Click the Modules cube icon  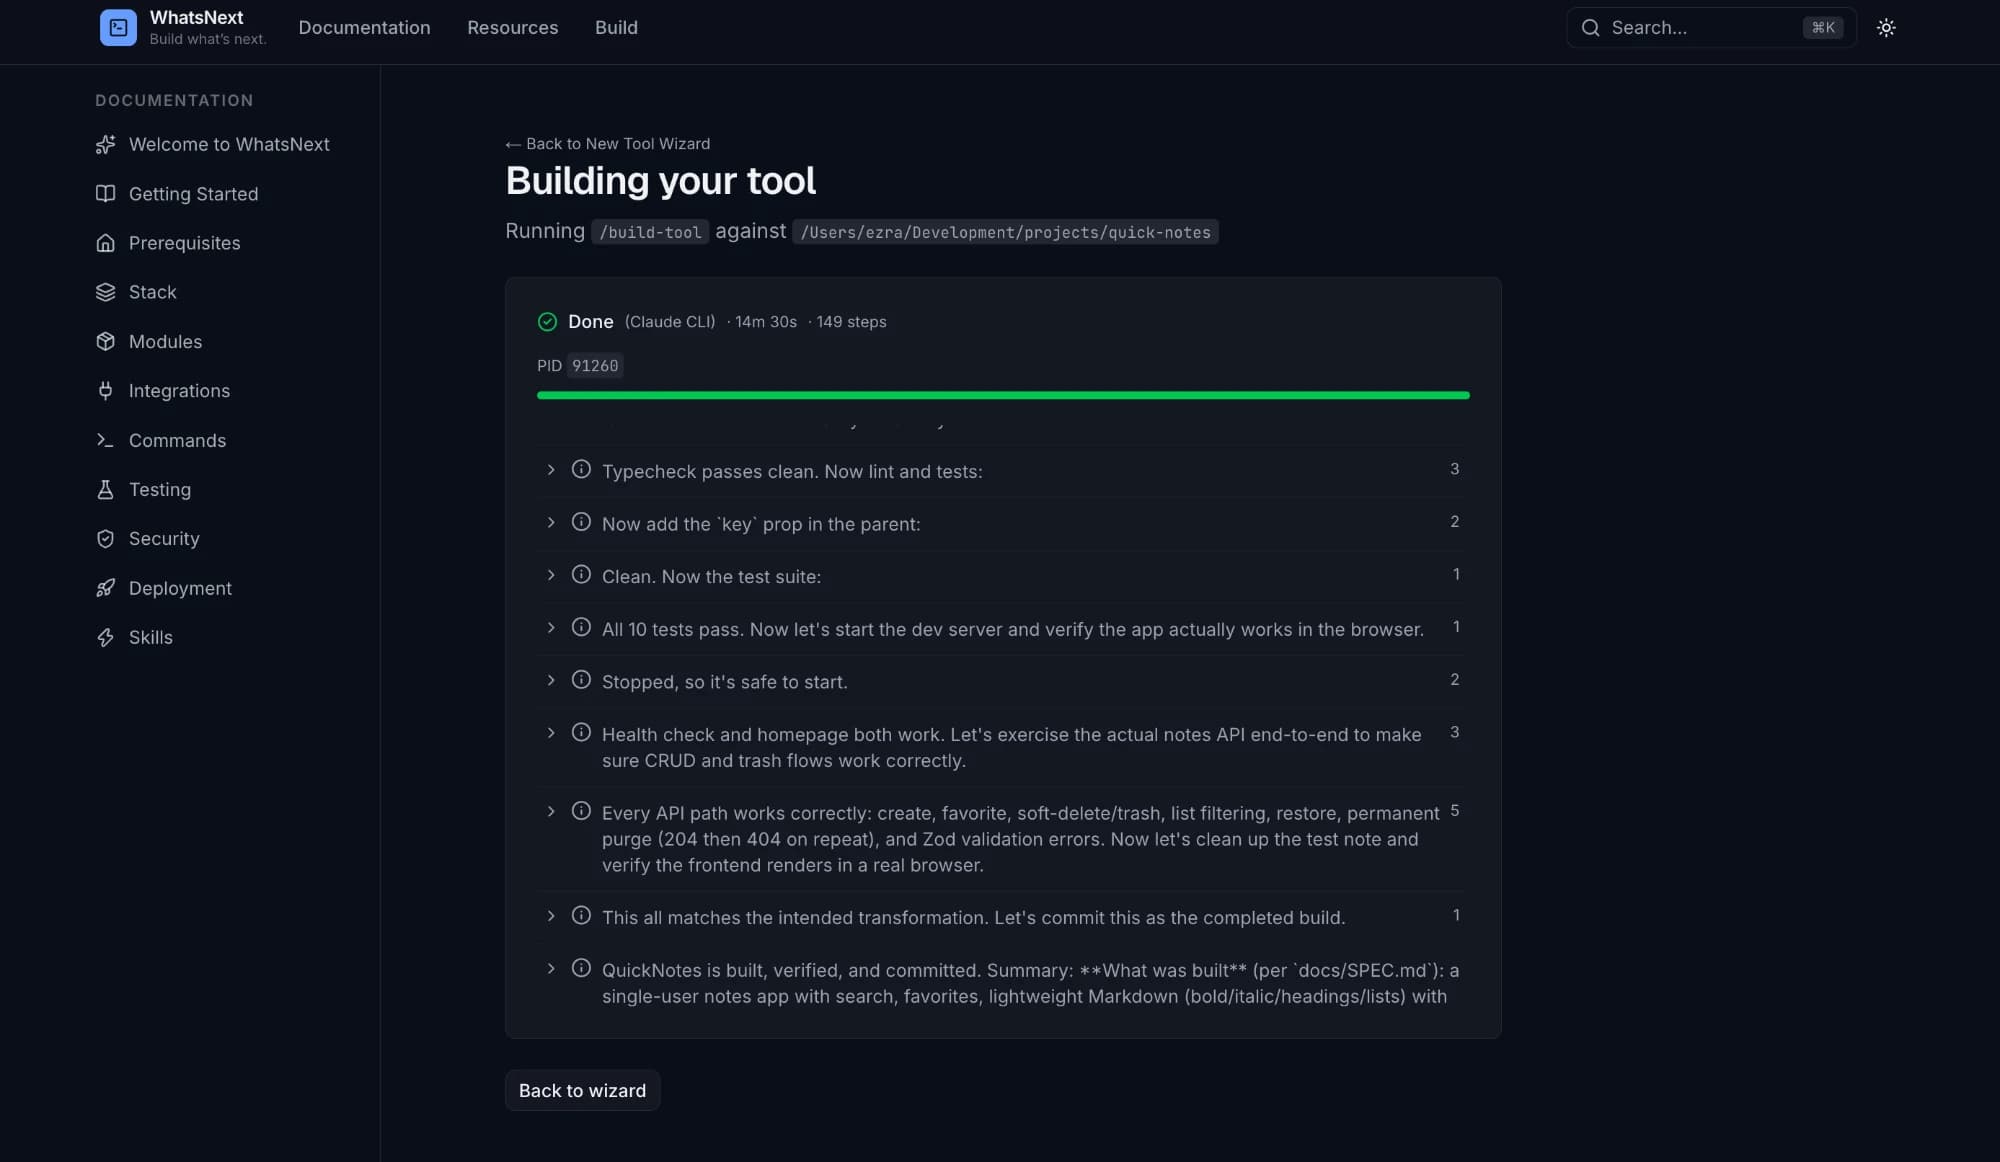tap(105, 342)
